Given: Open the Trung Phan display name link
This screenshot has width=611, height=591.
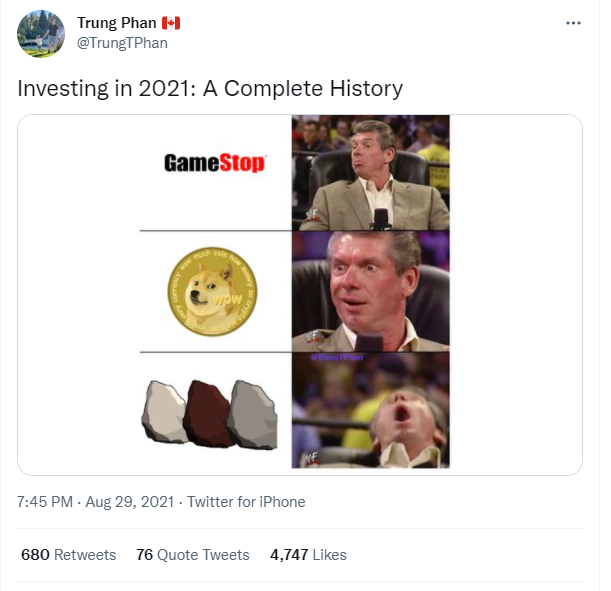Looking at the screenshot, I should pos(115,23).
